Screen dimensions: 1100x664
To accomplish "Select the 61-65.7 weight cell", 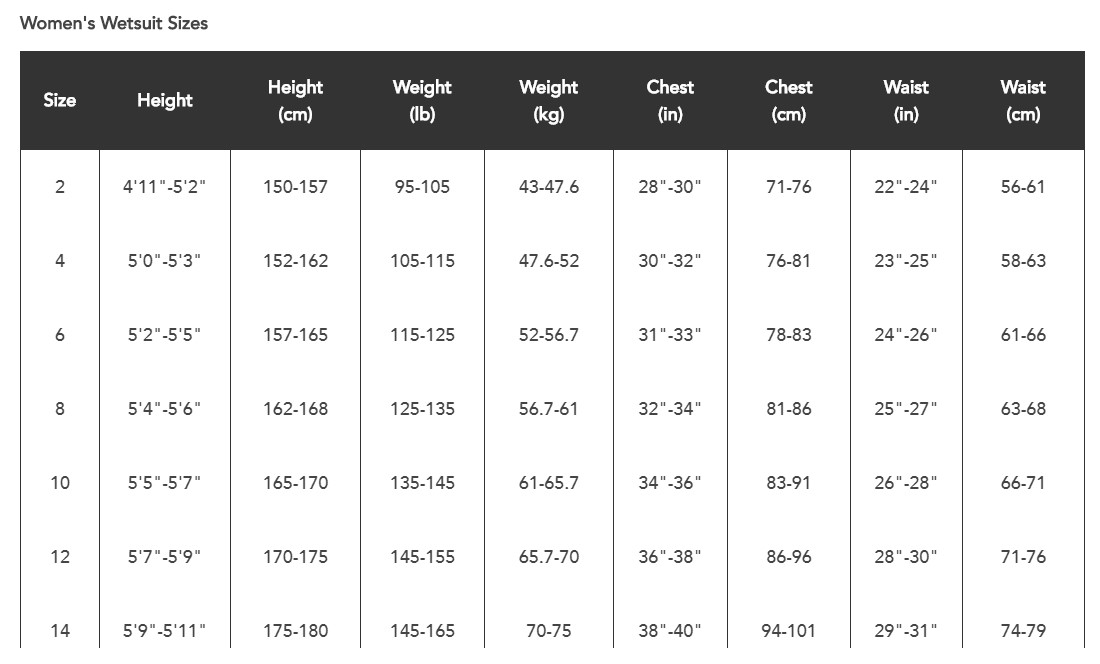I will pos(549,483).
